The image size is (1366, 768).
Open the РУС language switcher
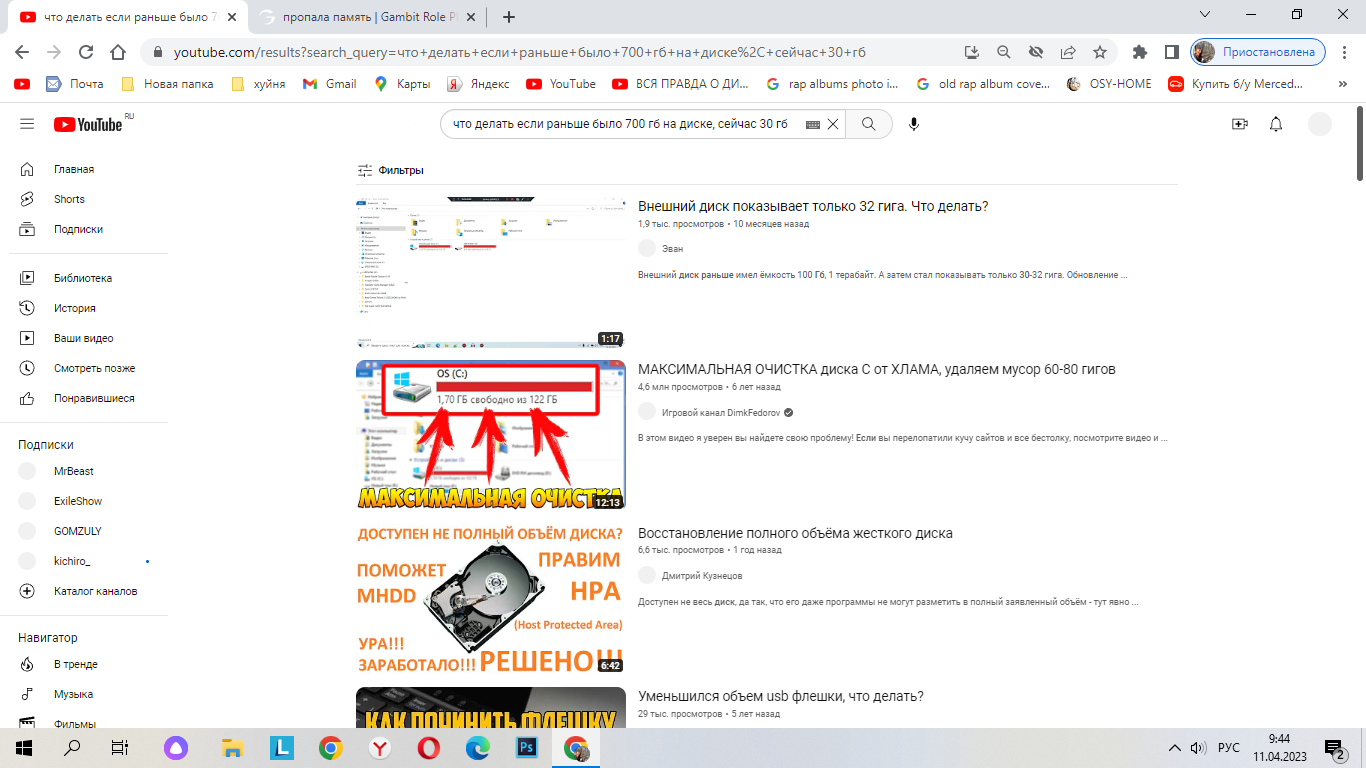1228,748
